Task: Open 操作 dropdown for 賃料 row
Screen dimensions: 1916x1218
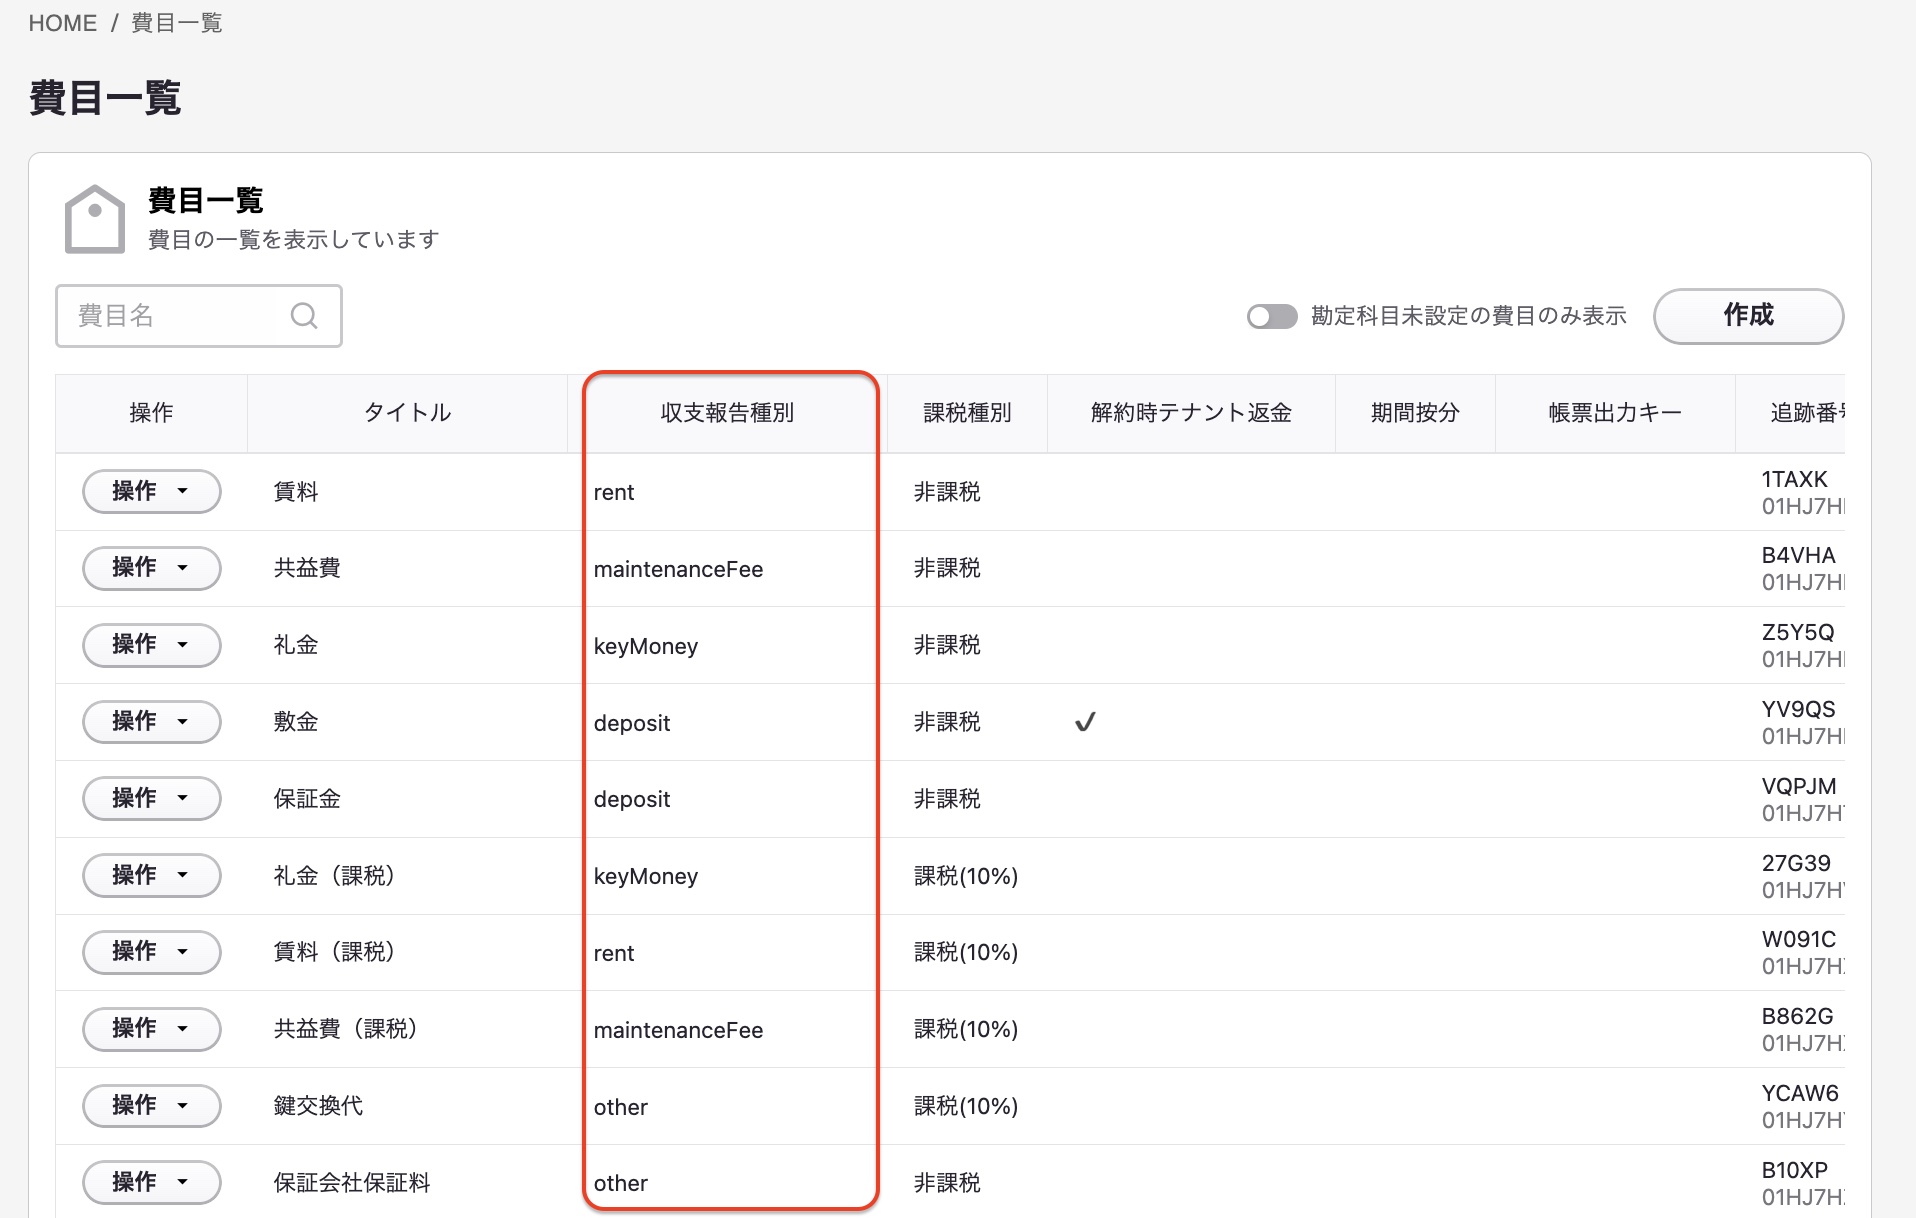Action: pyautogui.click(x=151, y=491)
